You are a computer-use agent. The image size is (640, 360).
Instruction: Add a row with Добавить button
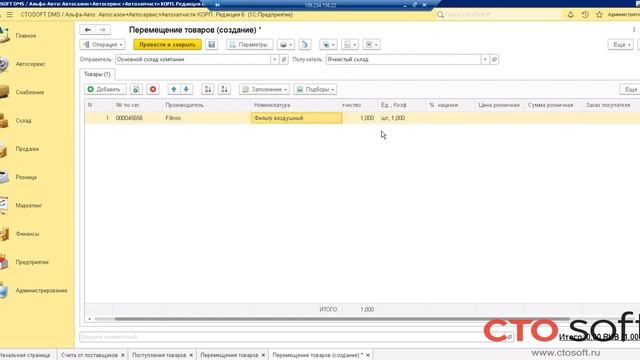point(105,89)
